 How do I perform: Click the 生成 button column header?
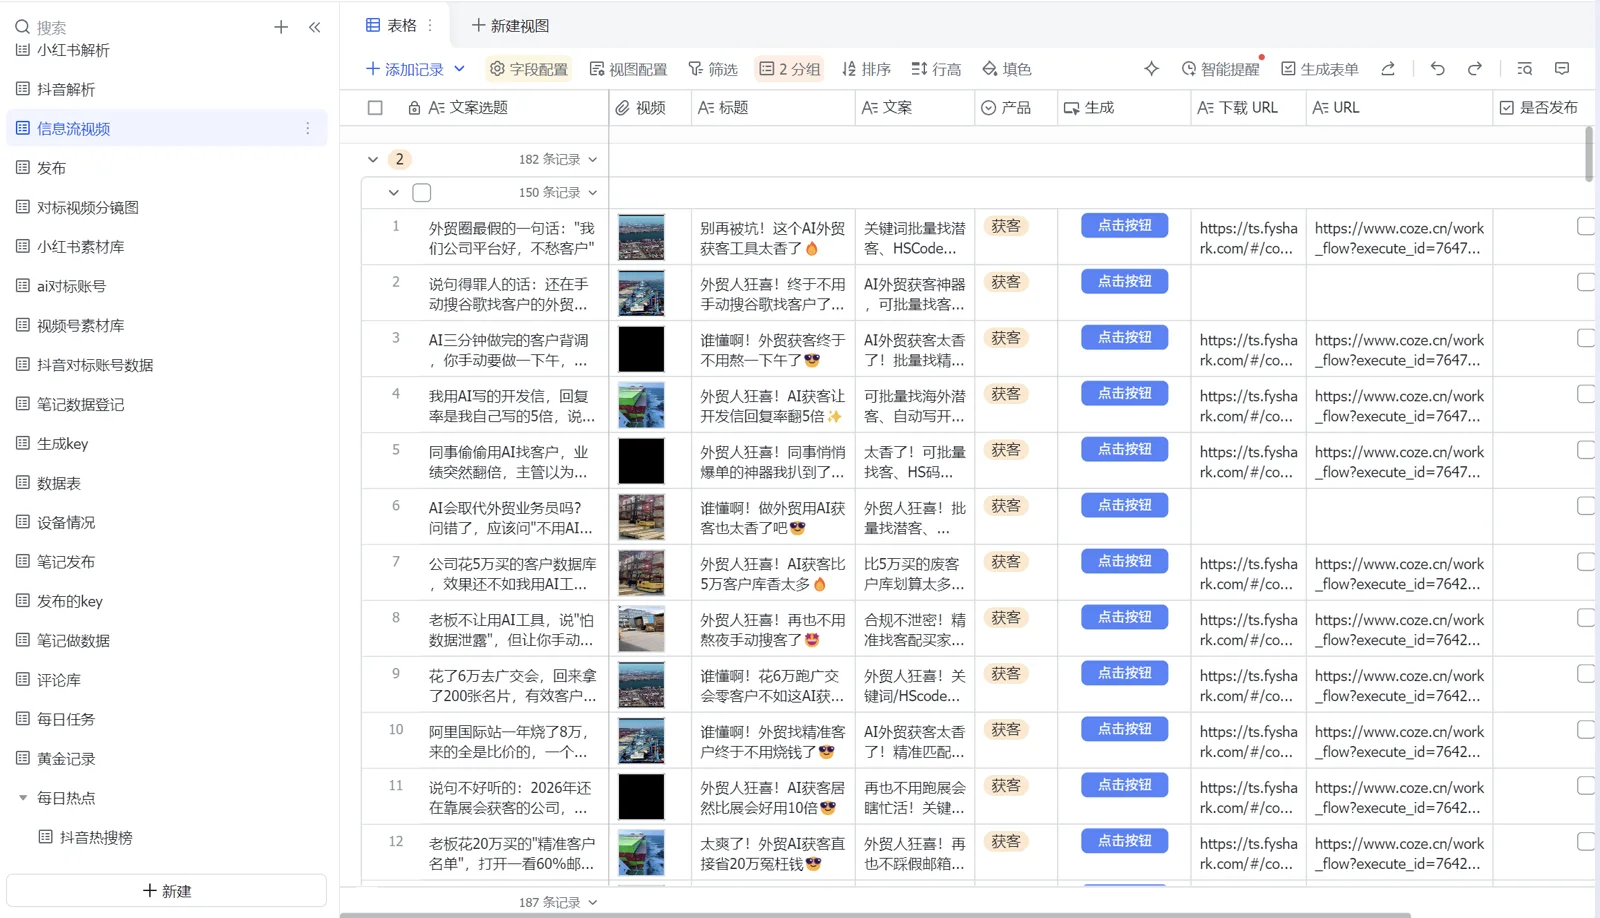coord(1124,107)
